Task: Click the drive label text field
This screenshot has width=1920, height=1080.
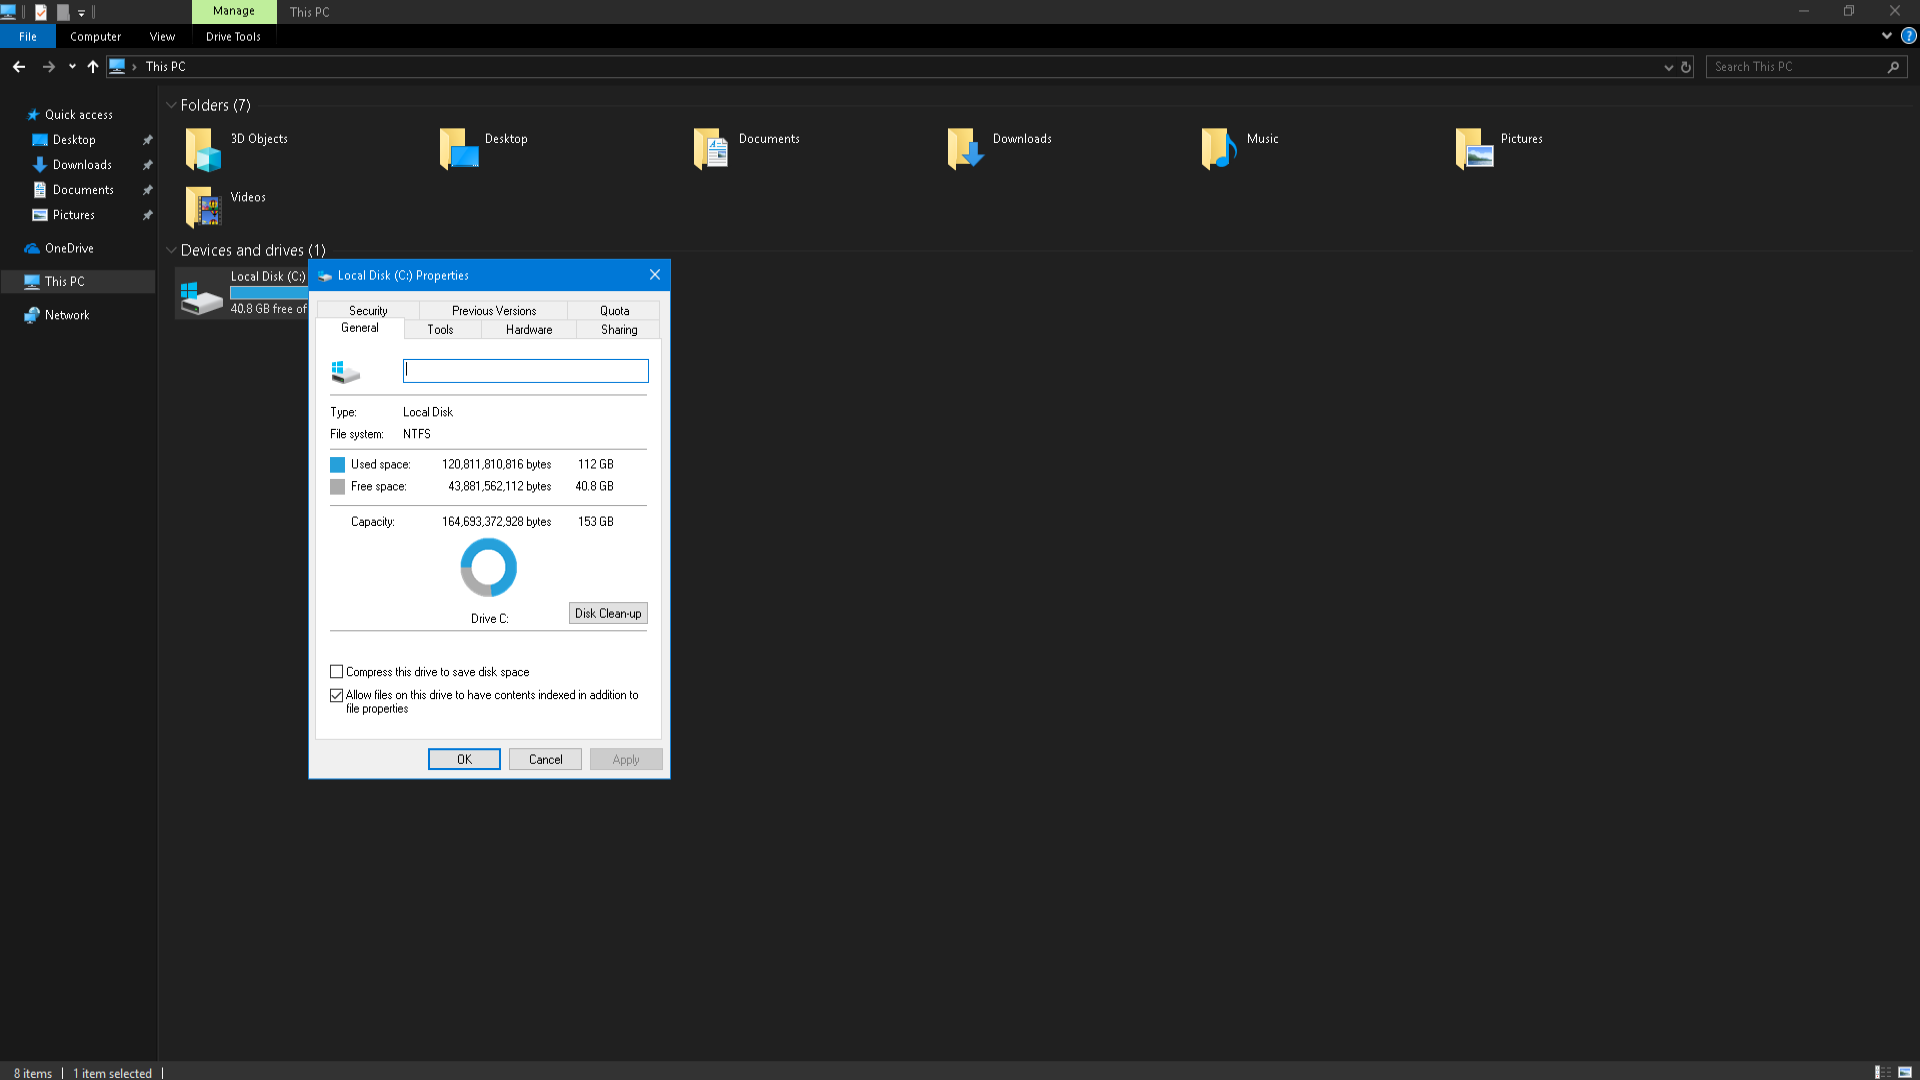Action: (x=525, y=371)
